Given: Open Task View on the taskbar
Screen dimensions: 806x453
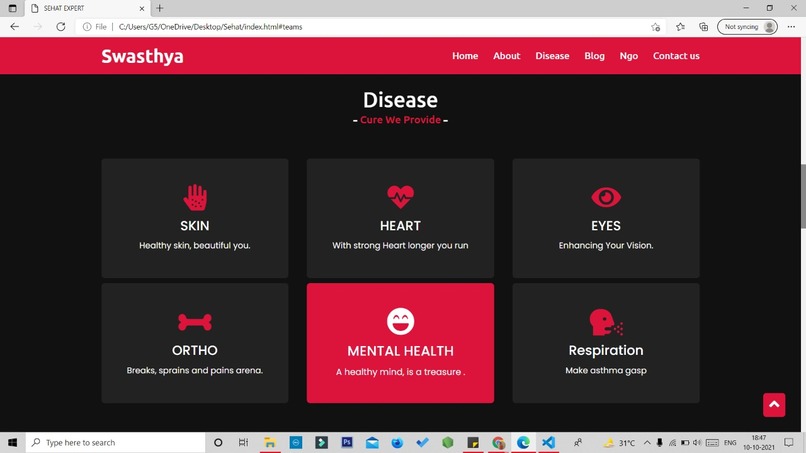Looking at the screenshot, I should pos(243,442).
